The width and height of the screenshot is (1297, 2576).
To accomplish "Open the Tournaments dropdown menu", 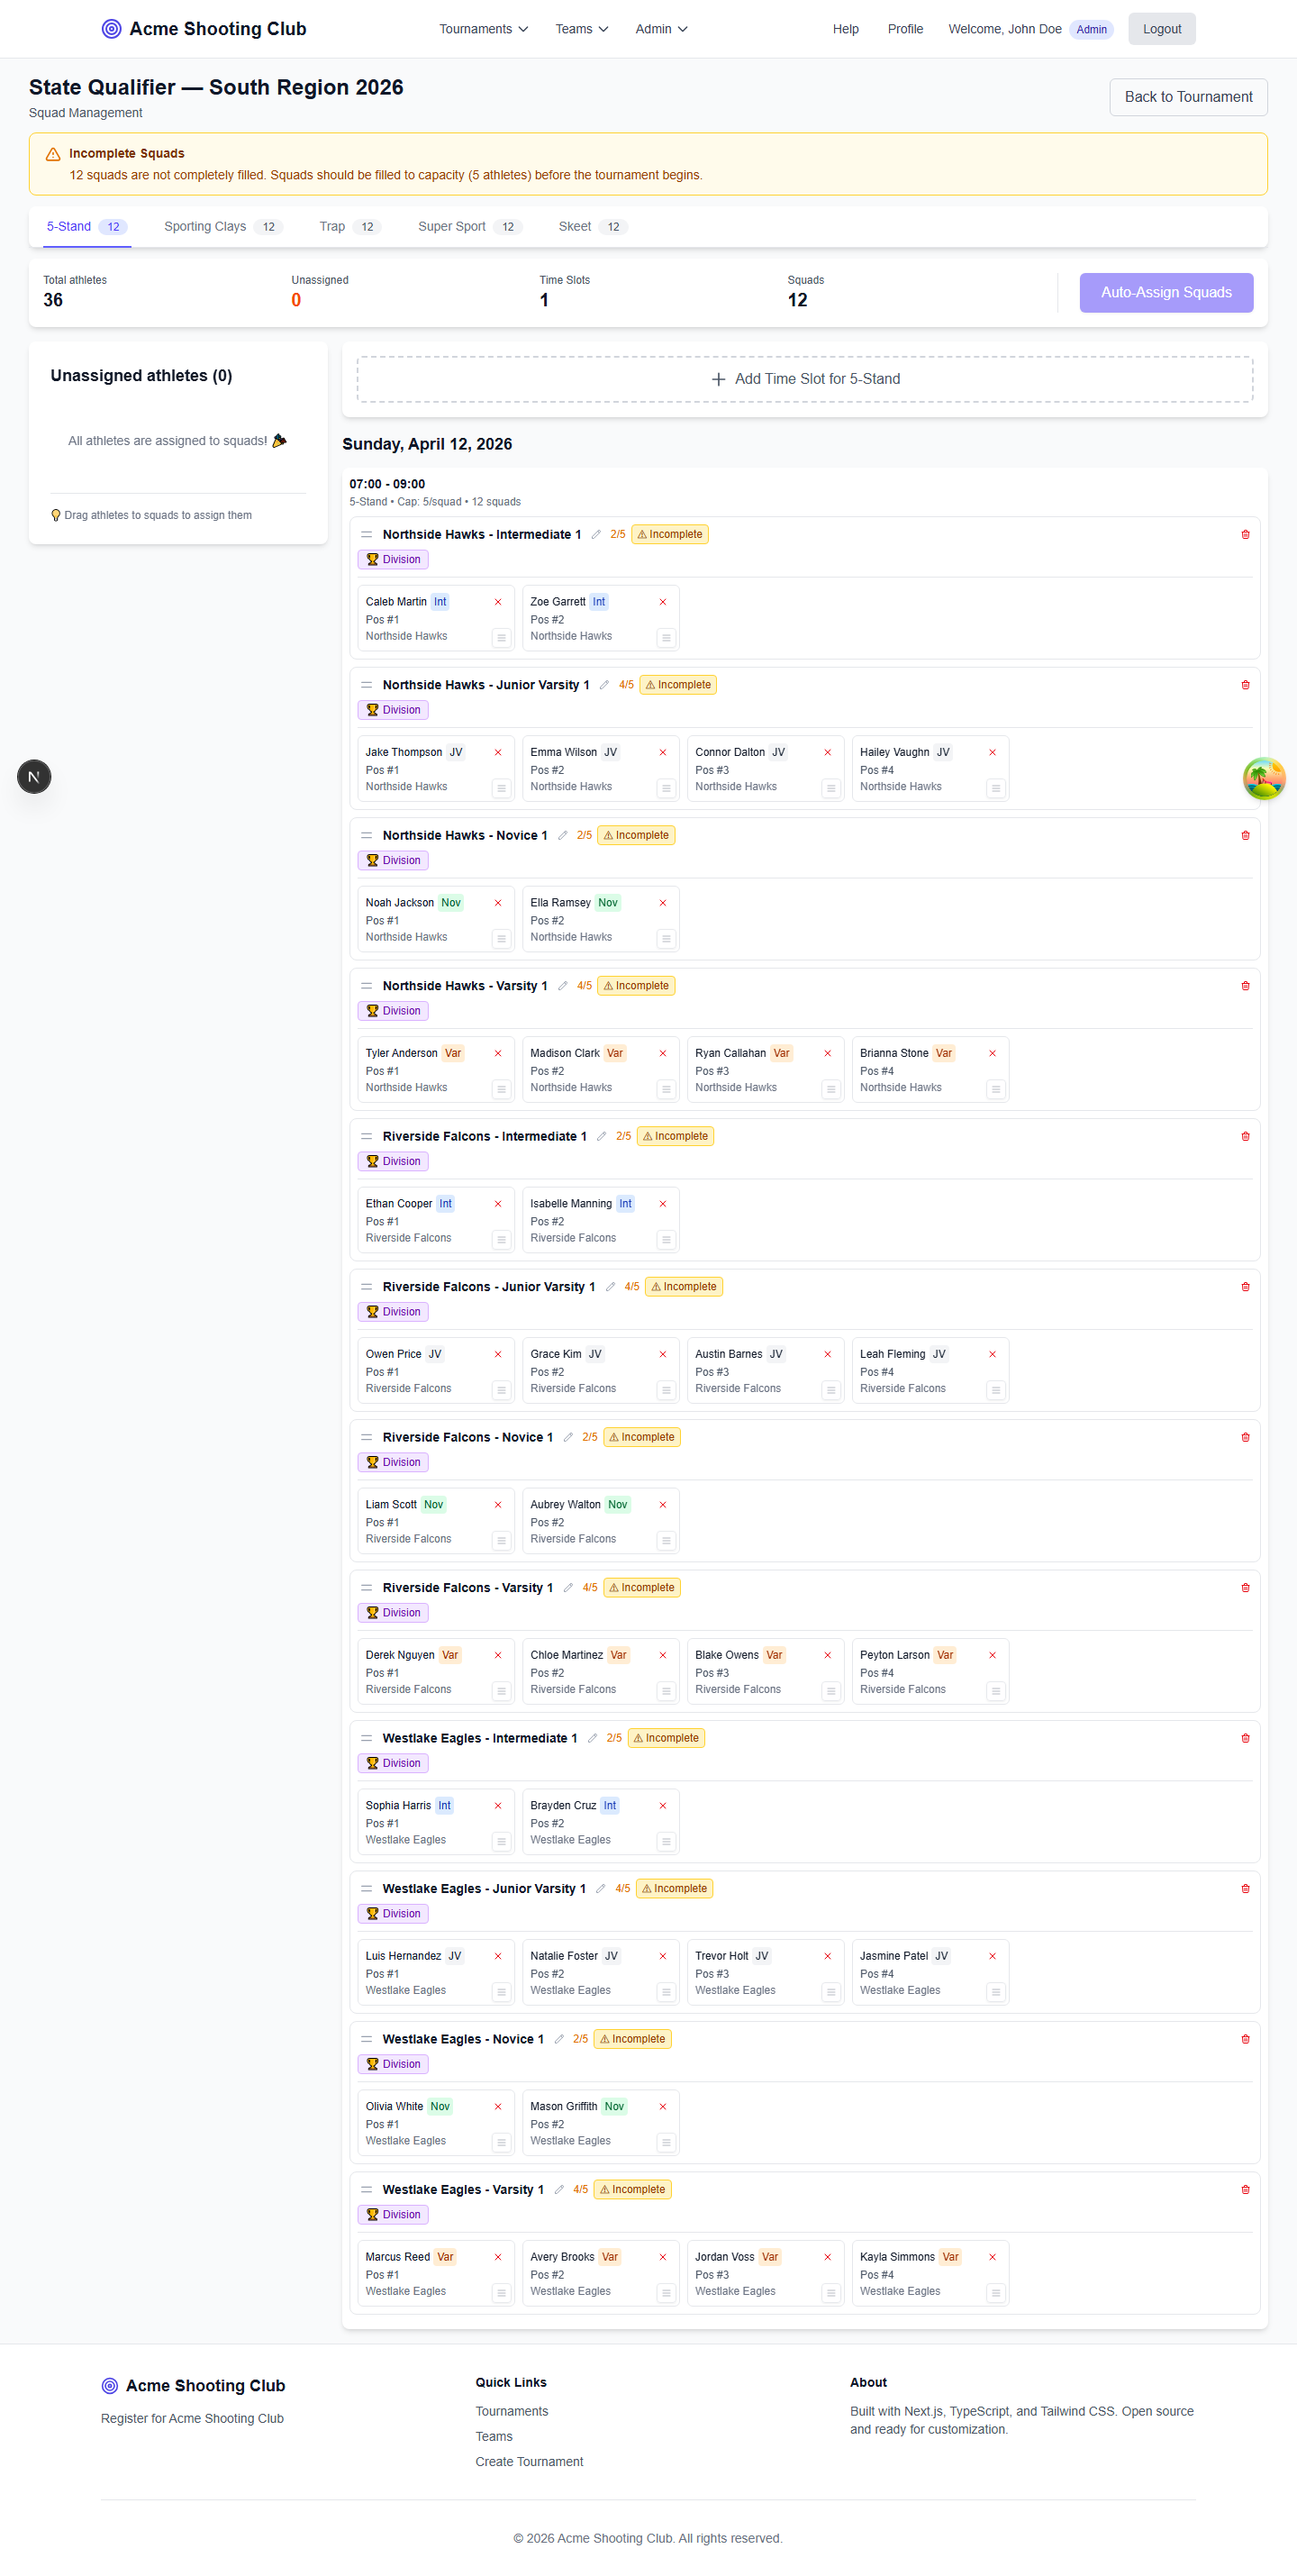I will 483,29.
